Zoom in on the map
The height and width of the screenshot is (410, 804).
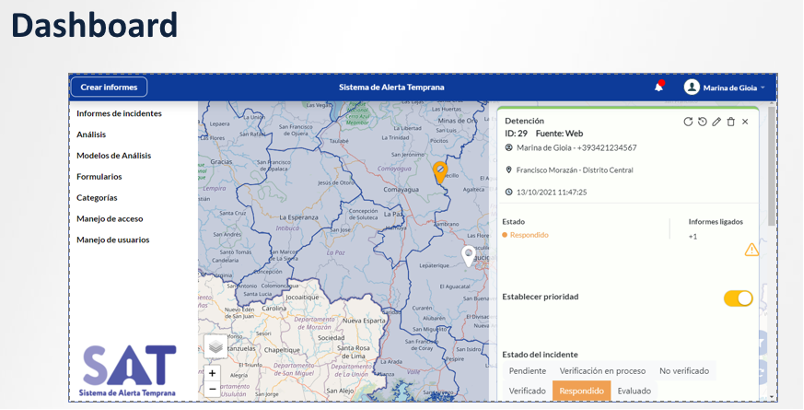(212, 373)
